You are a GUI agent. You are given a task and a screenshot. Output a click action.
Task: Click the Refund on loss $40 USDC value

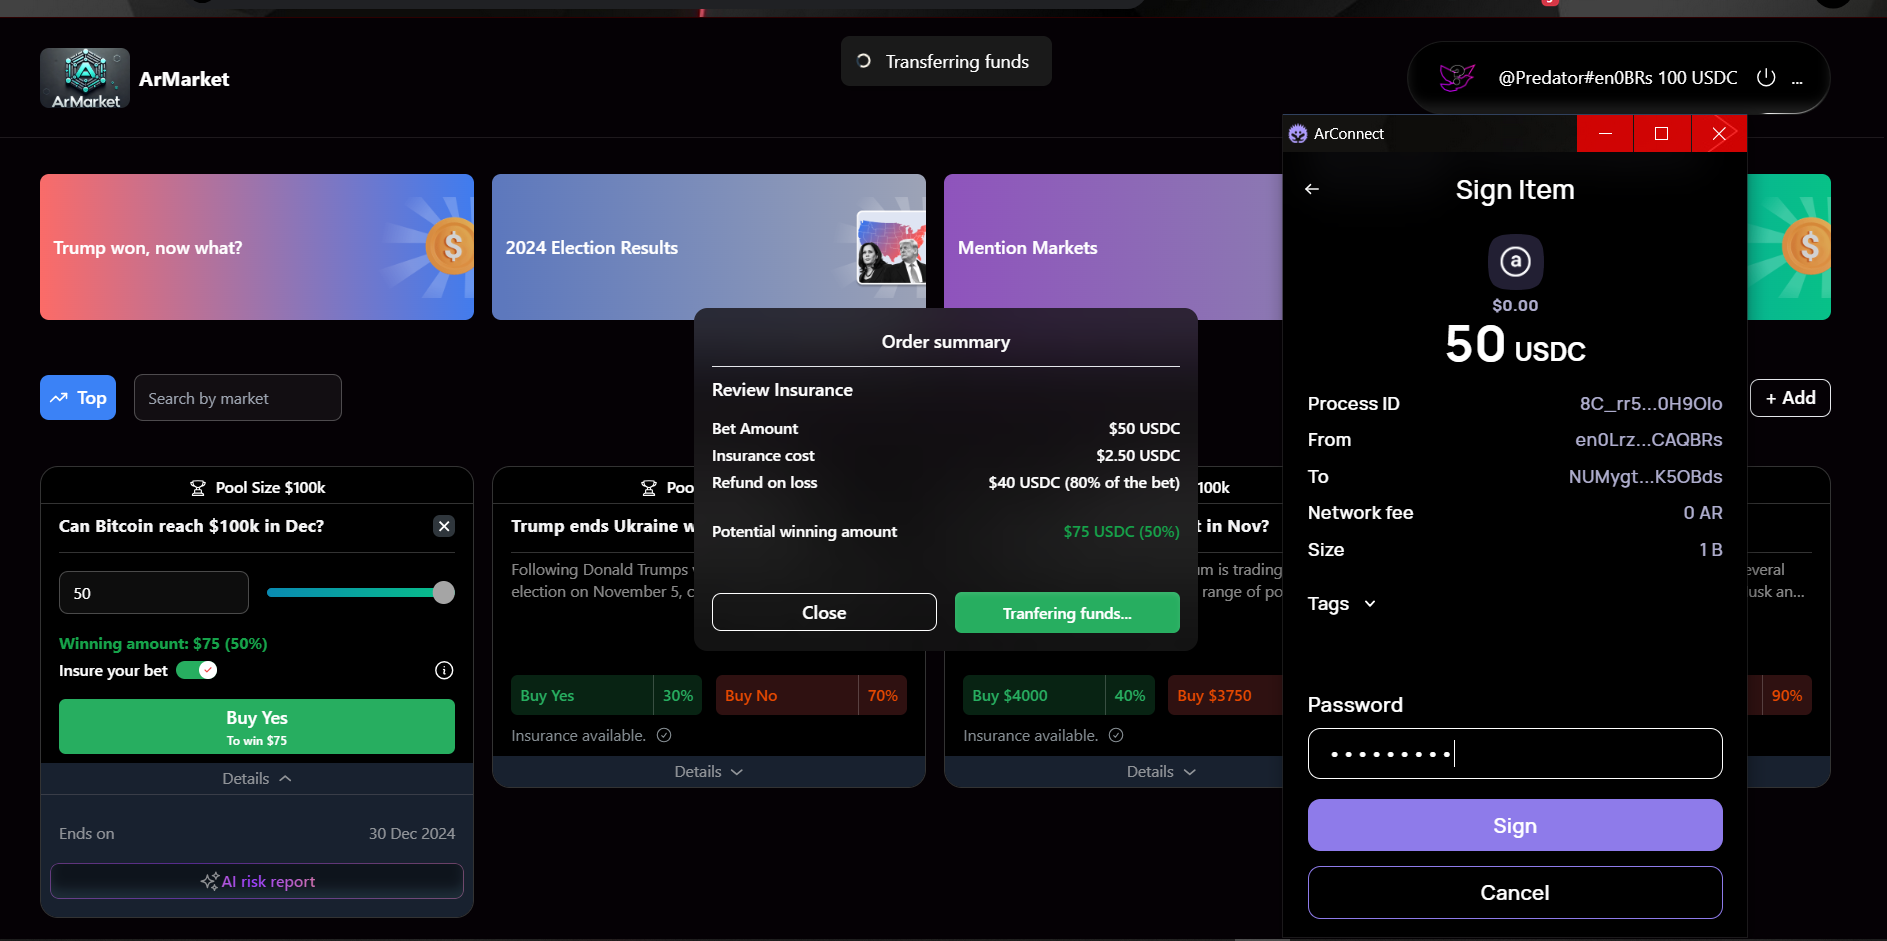1084,483
